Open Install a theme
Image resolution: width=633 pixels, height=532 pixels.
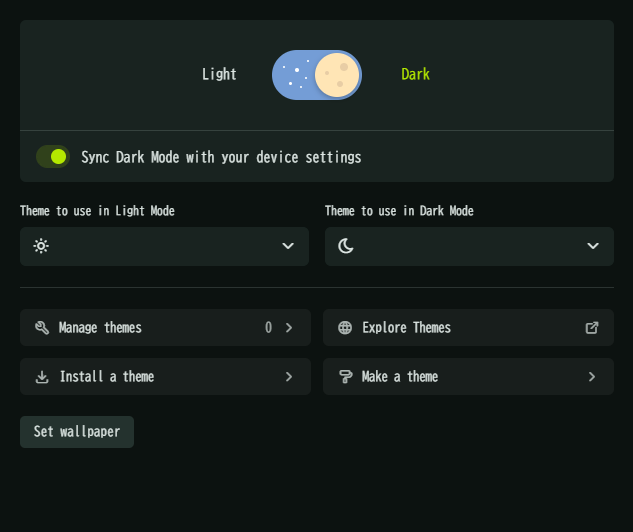tap(166, 377)
